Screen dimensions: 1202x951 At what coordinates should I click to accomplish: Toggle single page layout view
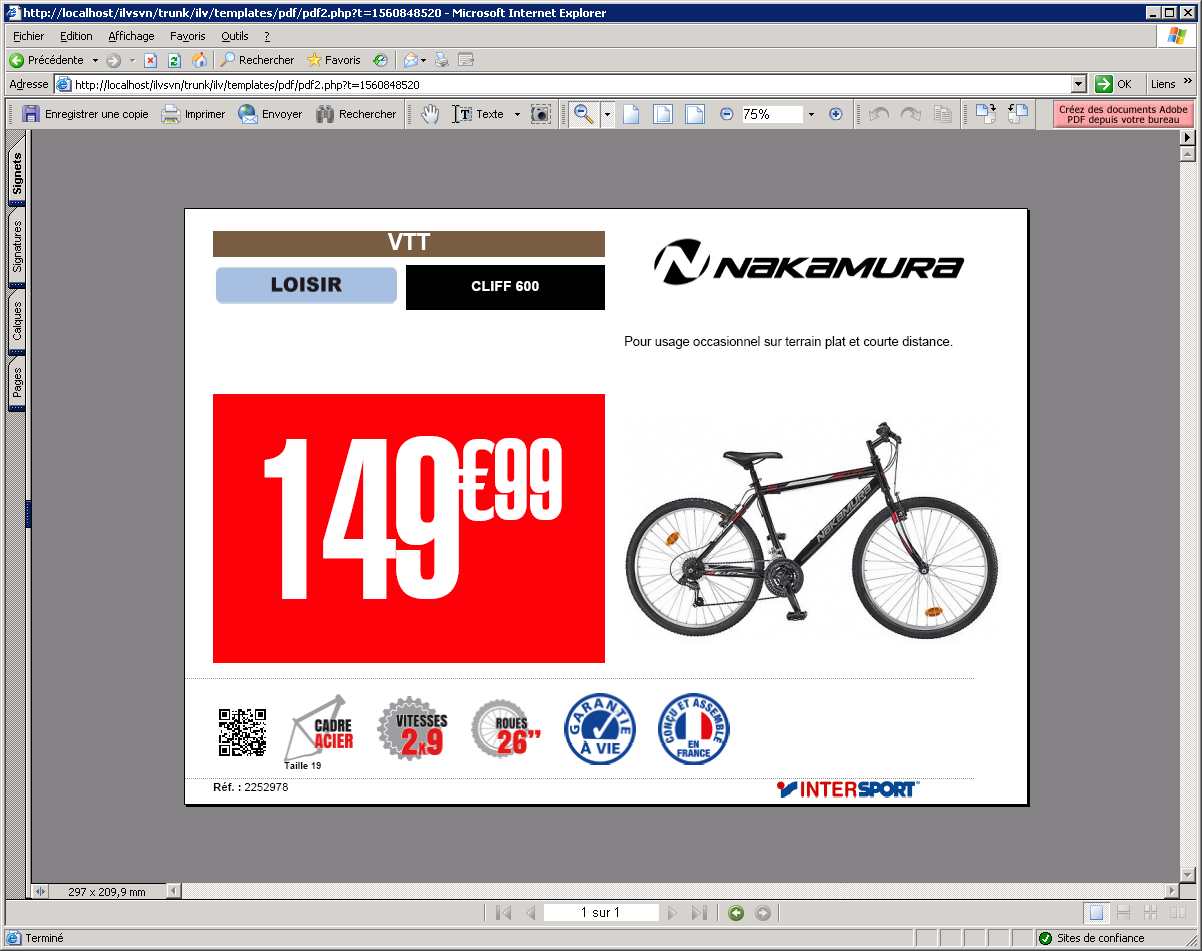pos(1096,912)
